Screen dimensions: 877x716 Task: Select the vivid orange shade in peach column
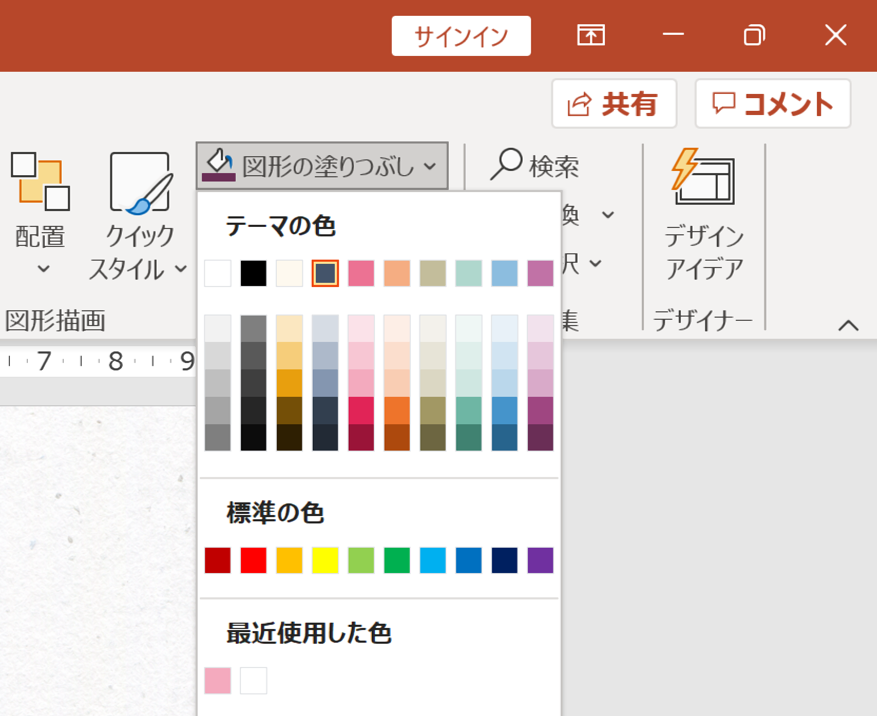pos(397,411)
